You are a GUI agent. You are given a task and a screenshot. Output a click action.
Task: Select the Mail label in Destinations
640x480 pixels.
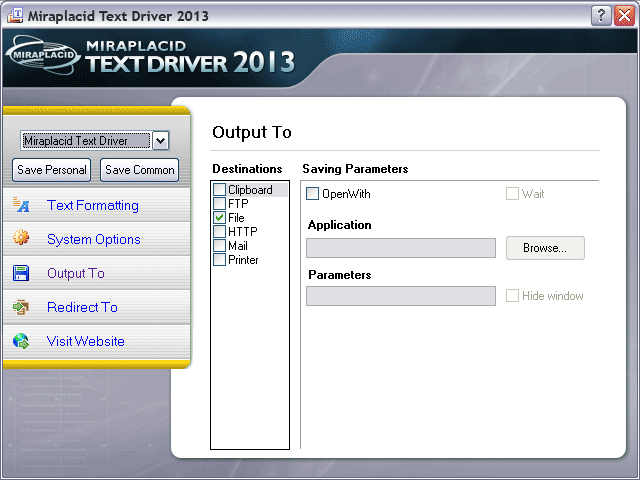point(238,246)
